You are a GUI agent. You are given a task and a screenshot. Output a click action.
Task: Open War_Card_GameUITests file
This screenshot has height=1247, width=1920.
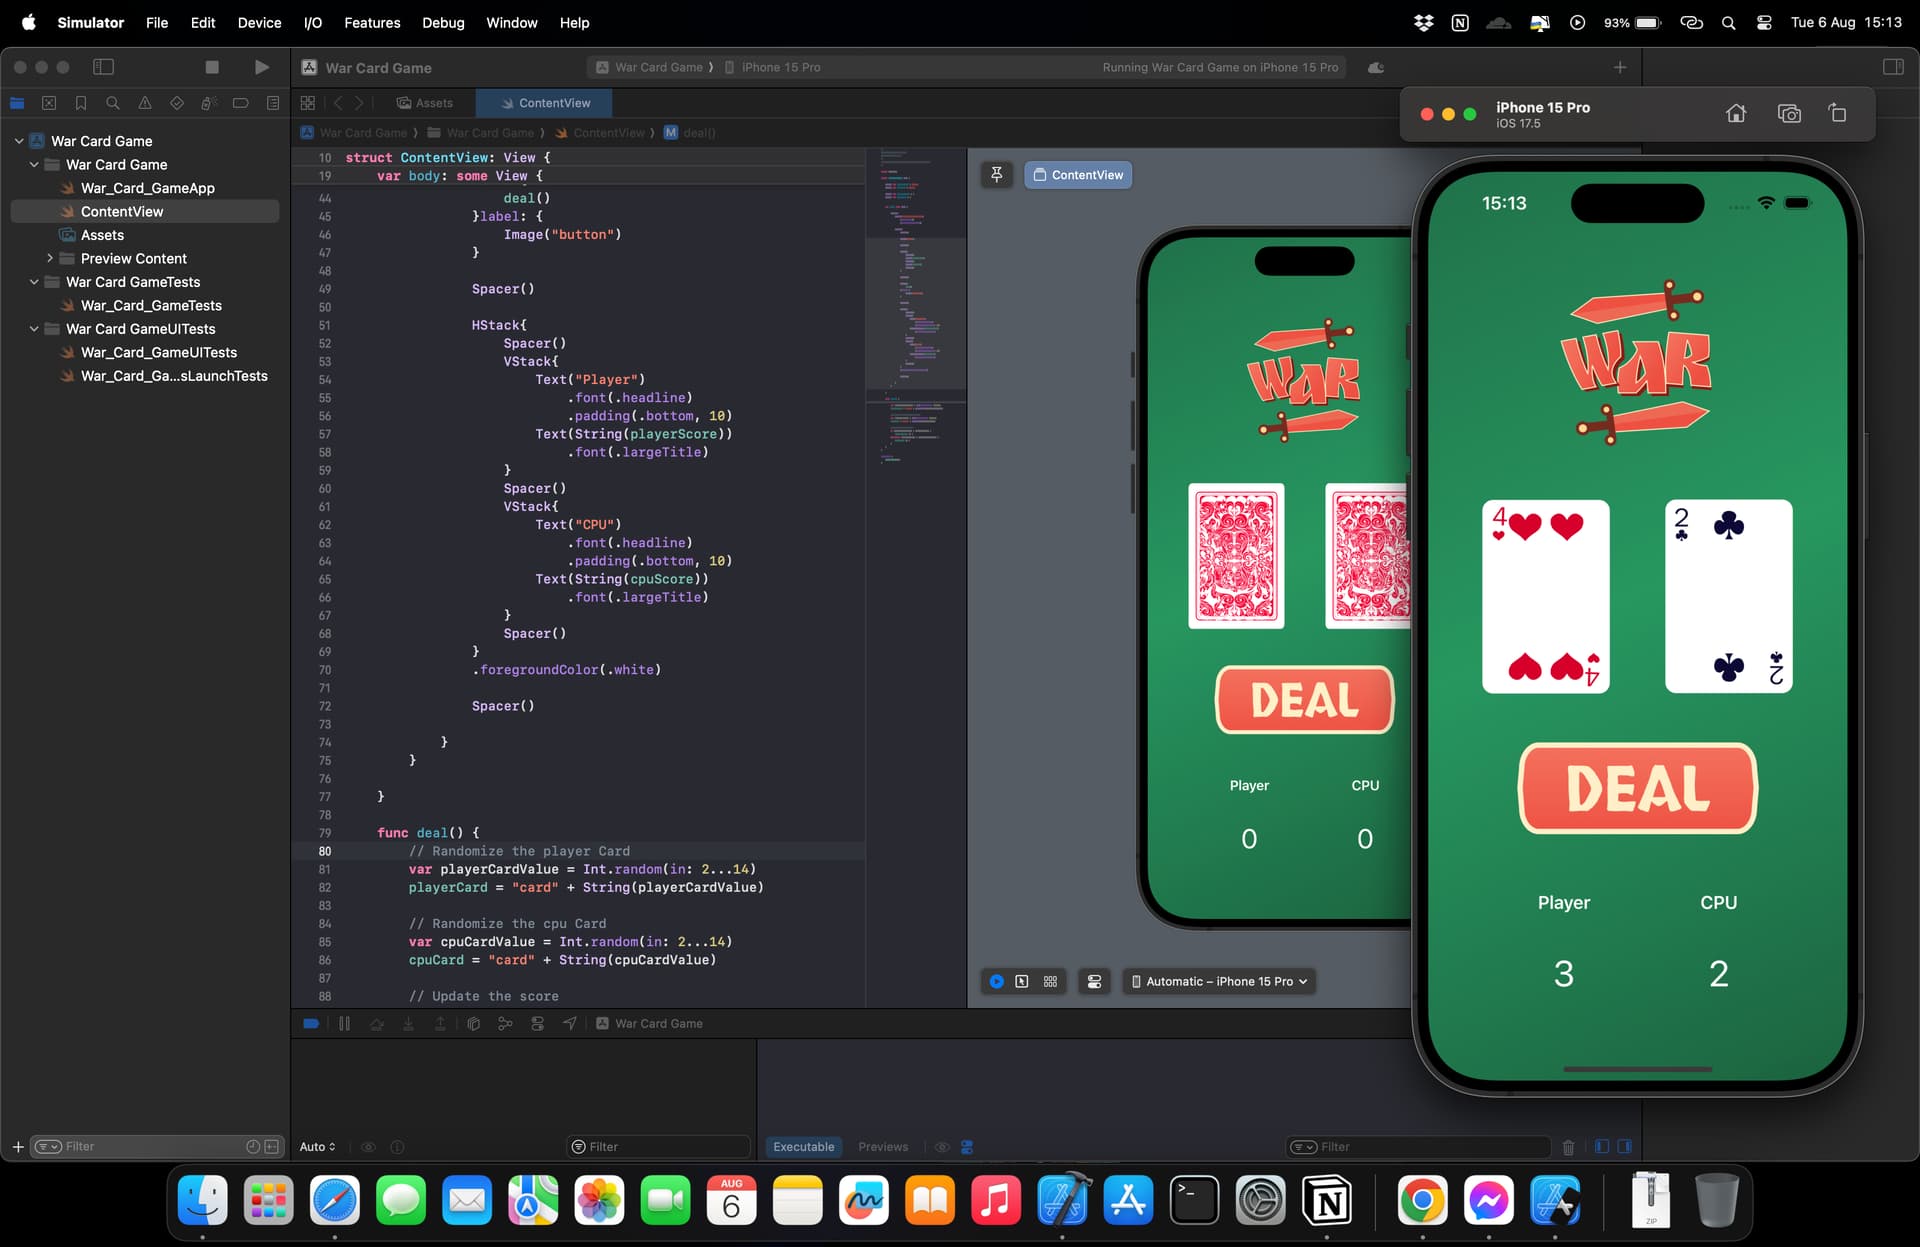click(x=158, y=352)
